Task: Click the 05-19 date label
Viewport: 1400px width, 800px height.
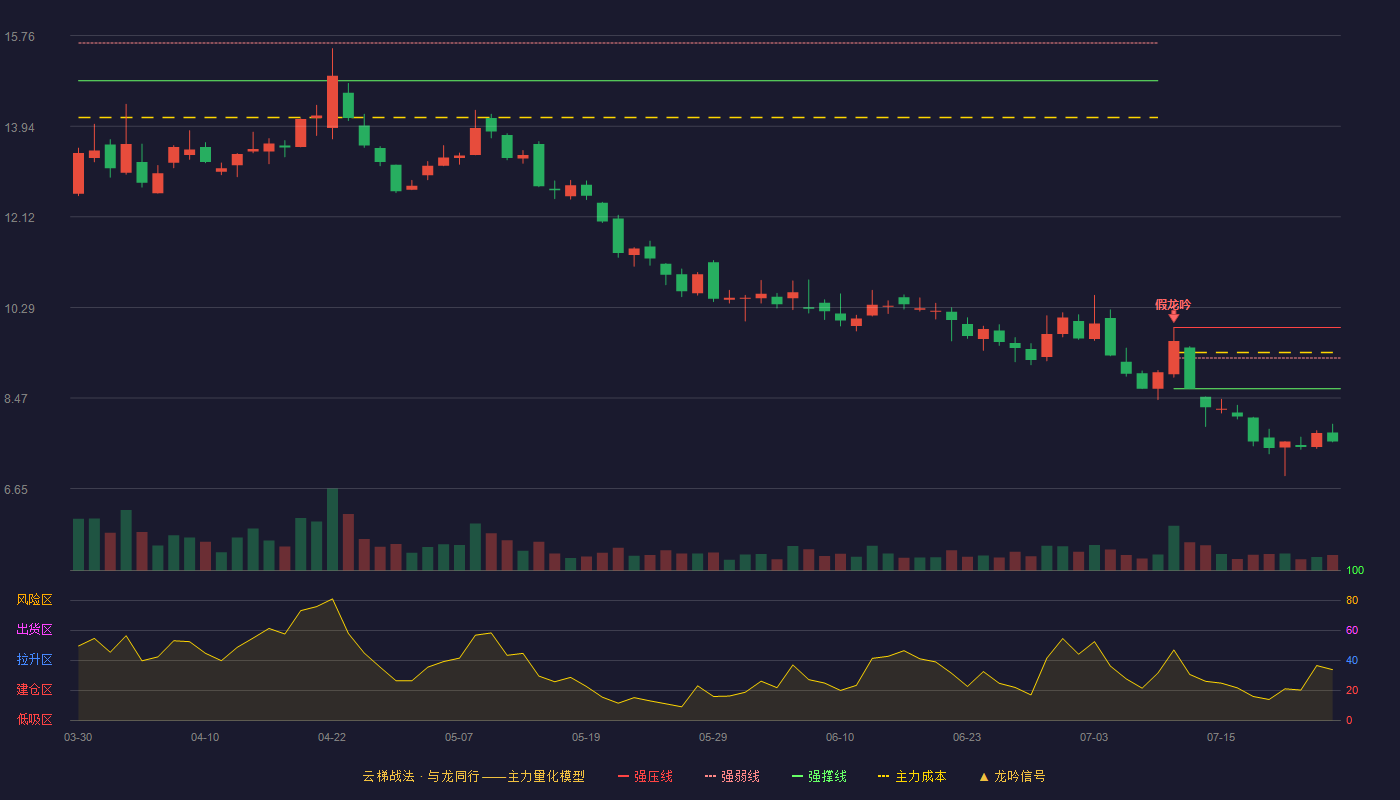Action: tap(586, 737)
